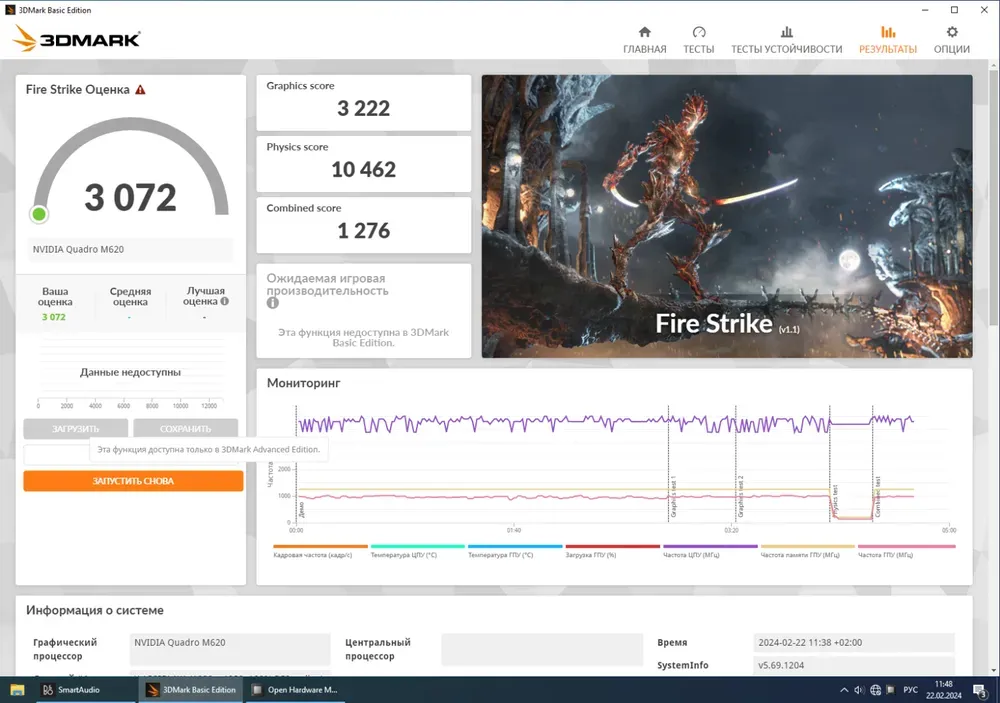
Task: Click the ЗАГРУЗИТЬ button
Action: (x=75, y=429)
